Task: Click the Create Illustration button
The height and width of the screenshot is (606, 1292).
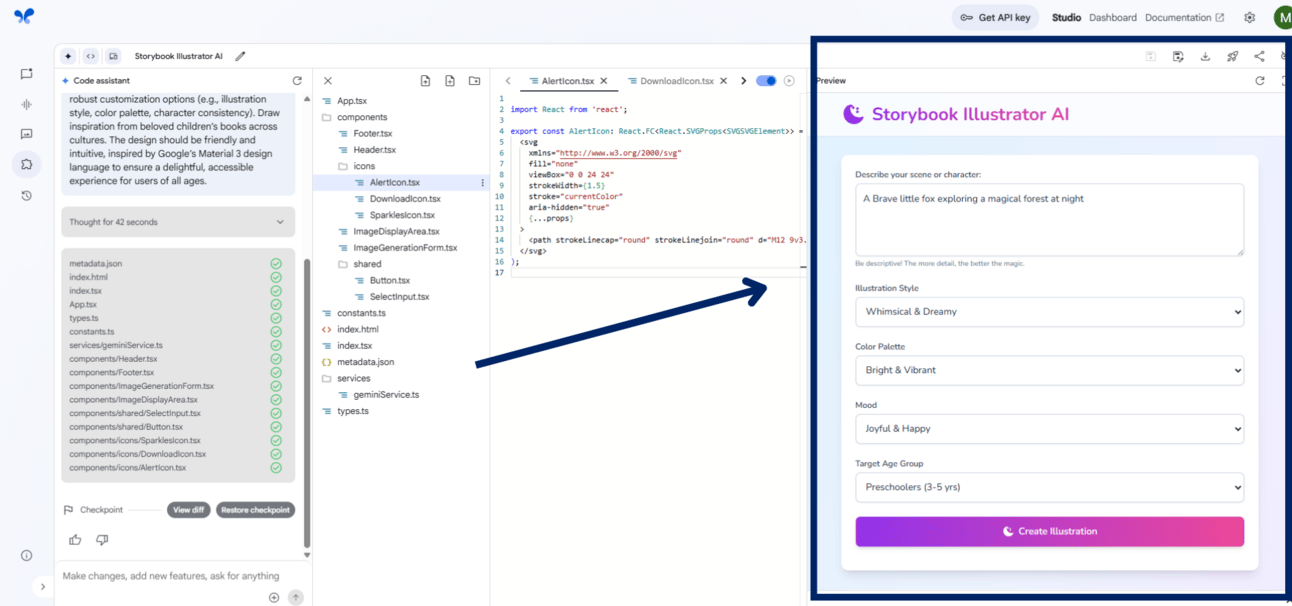Action: (1049, 531)
